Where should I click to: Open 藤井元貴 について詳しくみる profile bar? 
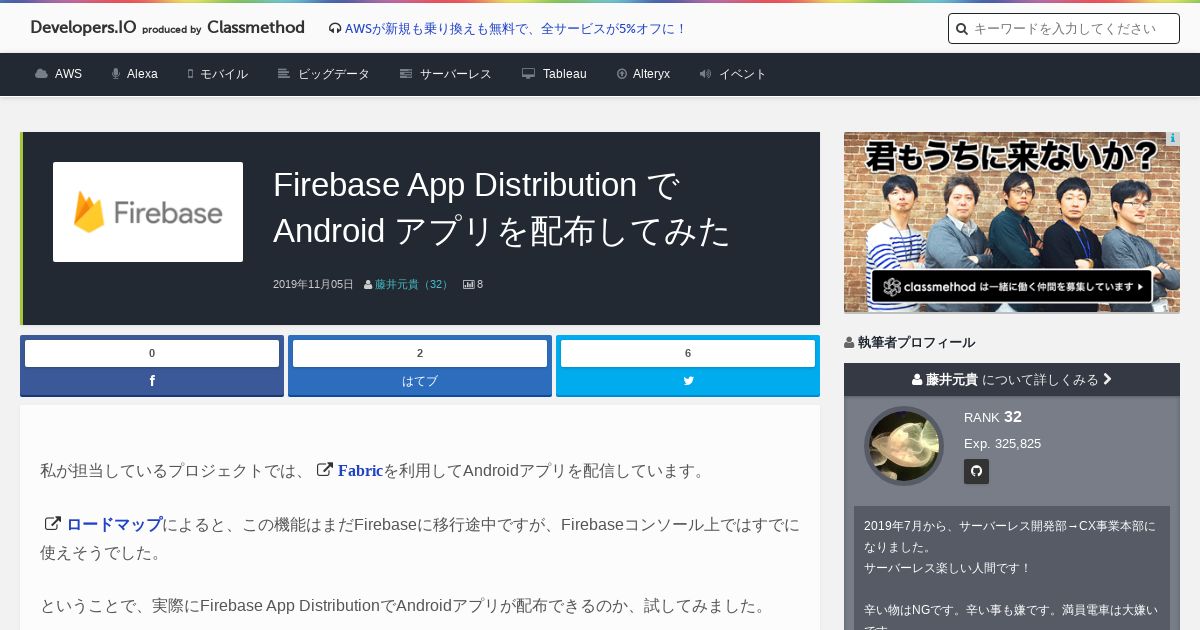click(1012, 380)
